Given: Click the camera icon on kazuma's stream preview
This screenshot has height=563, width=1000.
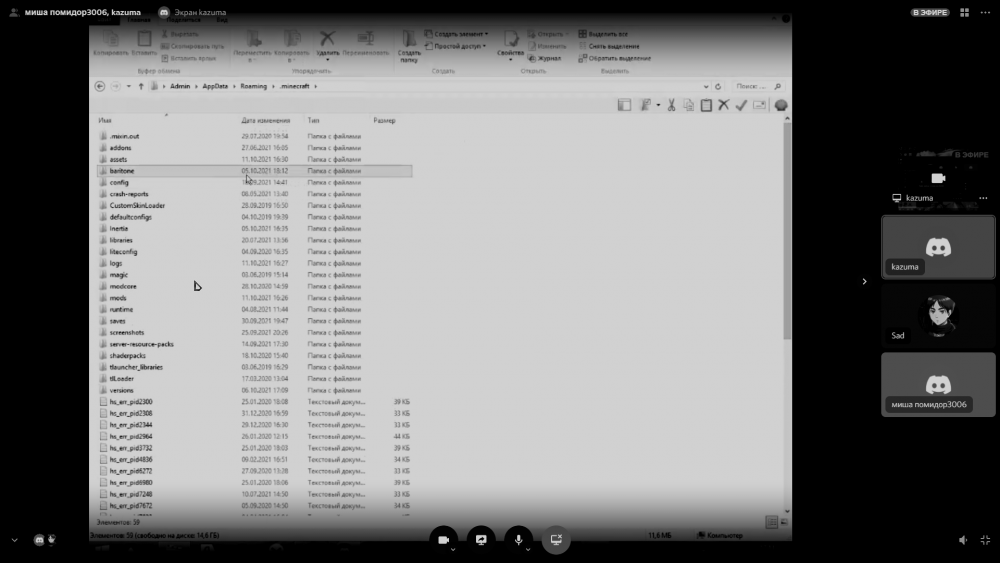Looking at the screenshot, I should (938, 178).
